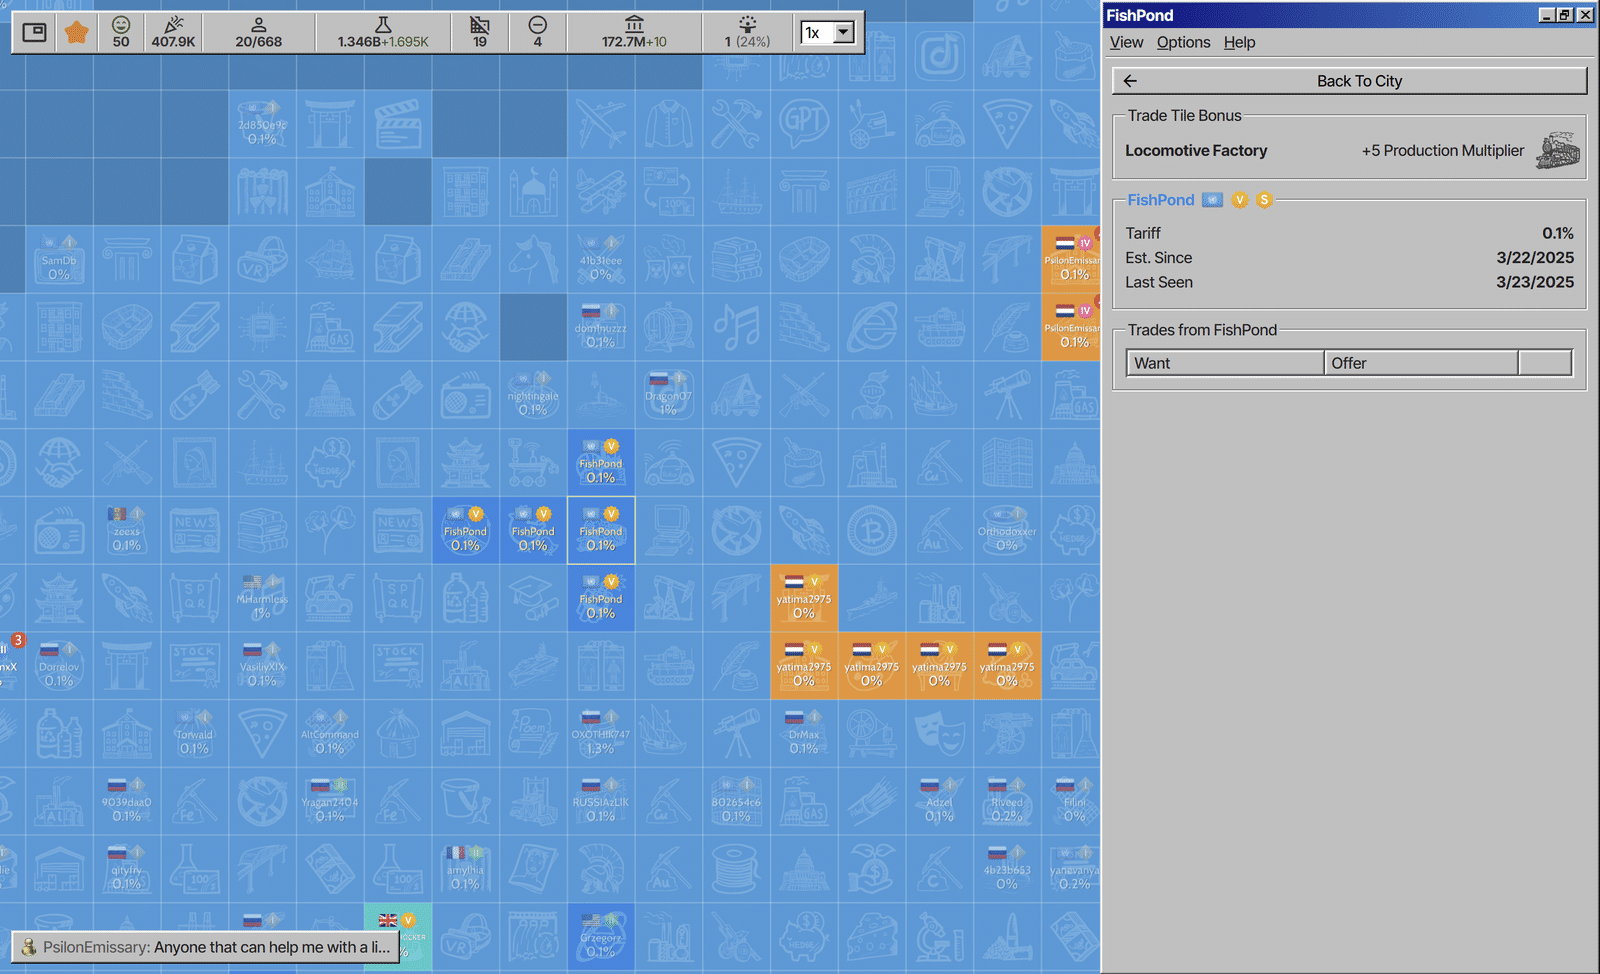Click the workers indicator showing 20/668
Image resolution: width=1600 pixels, height=974 pixels.
258,32
